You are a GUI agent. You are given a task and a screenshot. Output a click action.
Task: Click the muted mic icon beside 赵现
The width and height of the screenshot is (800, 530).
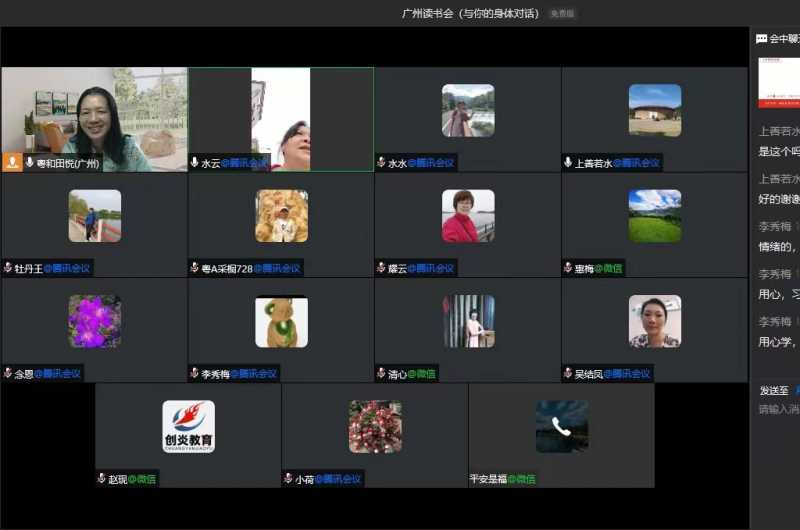point(101,479)
